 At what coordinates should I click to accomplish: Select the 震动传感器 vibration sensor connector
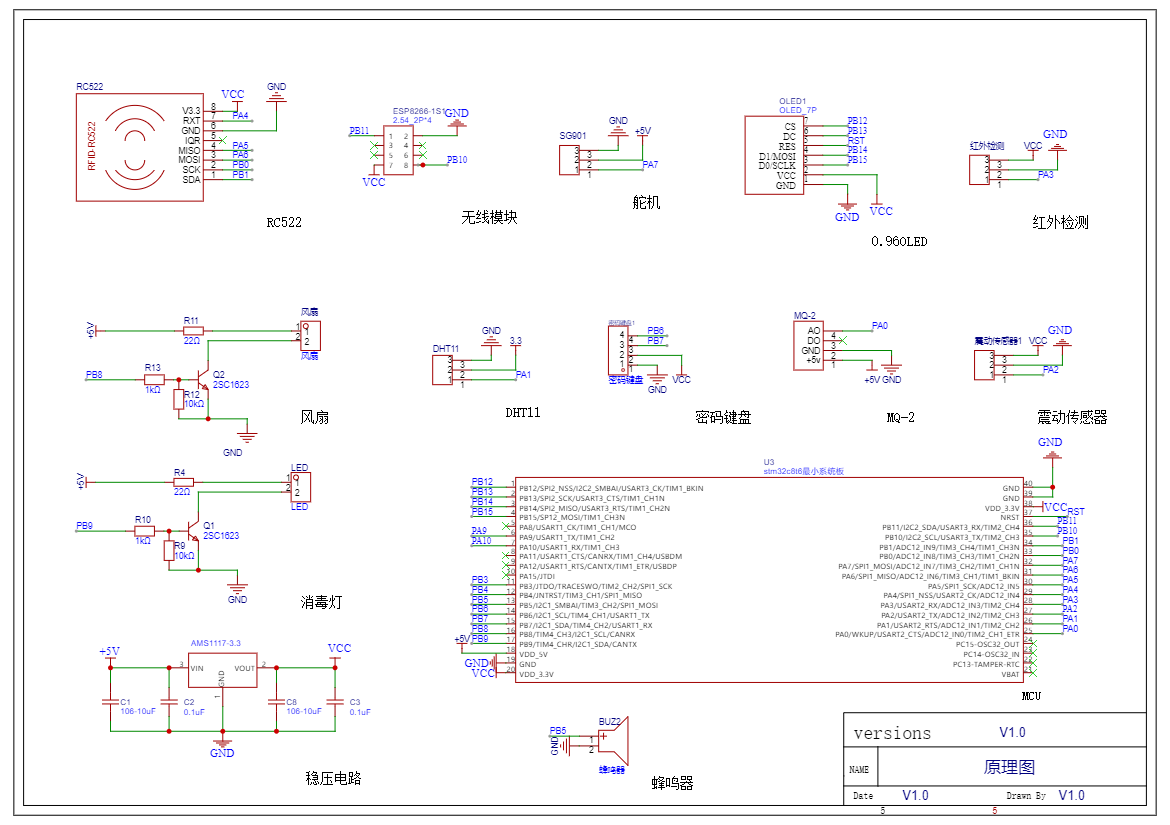pyautogui.click(x=984, y=365)
